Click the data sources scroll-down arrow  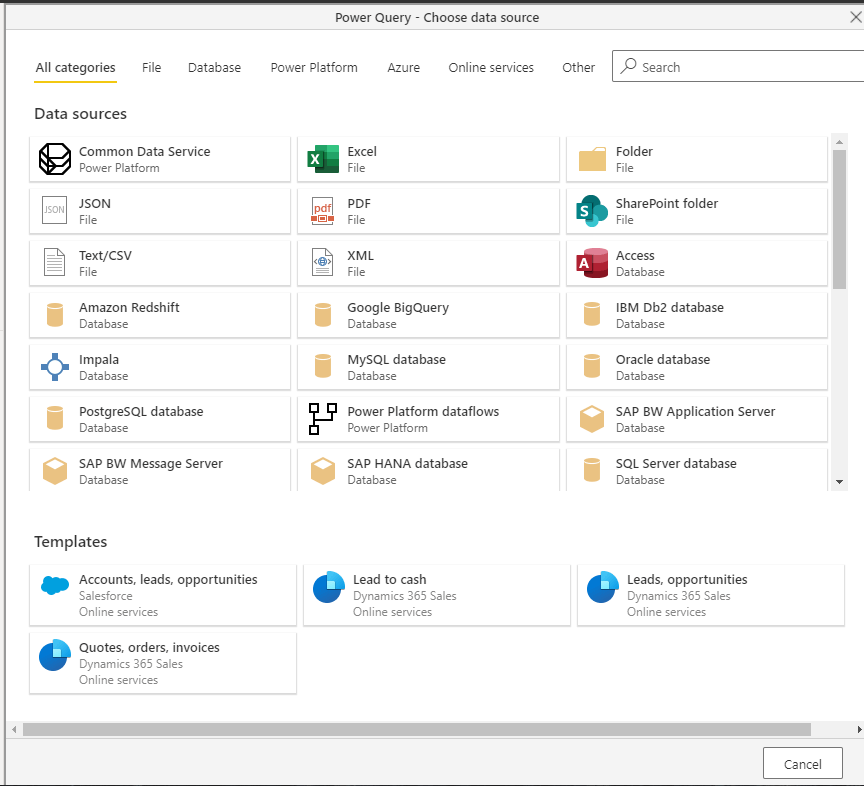tap(839, 482)
